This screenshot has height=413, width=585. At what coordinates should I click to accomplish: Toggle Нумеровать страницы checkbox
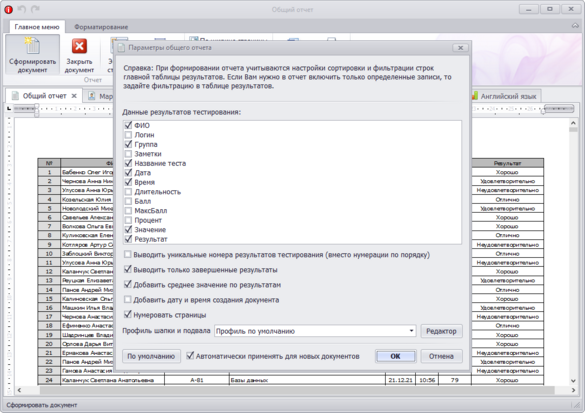pyautogui.click(x=128, y=315)
